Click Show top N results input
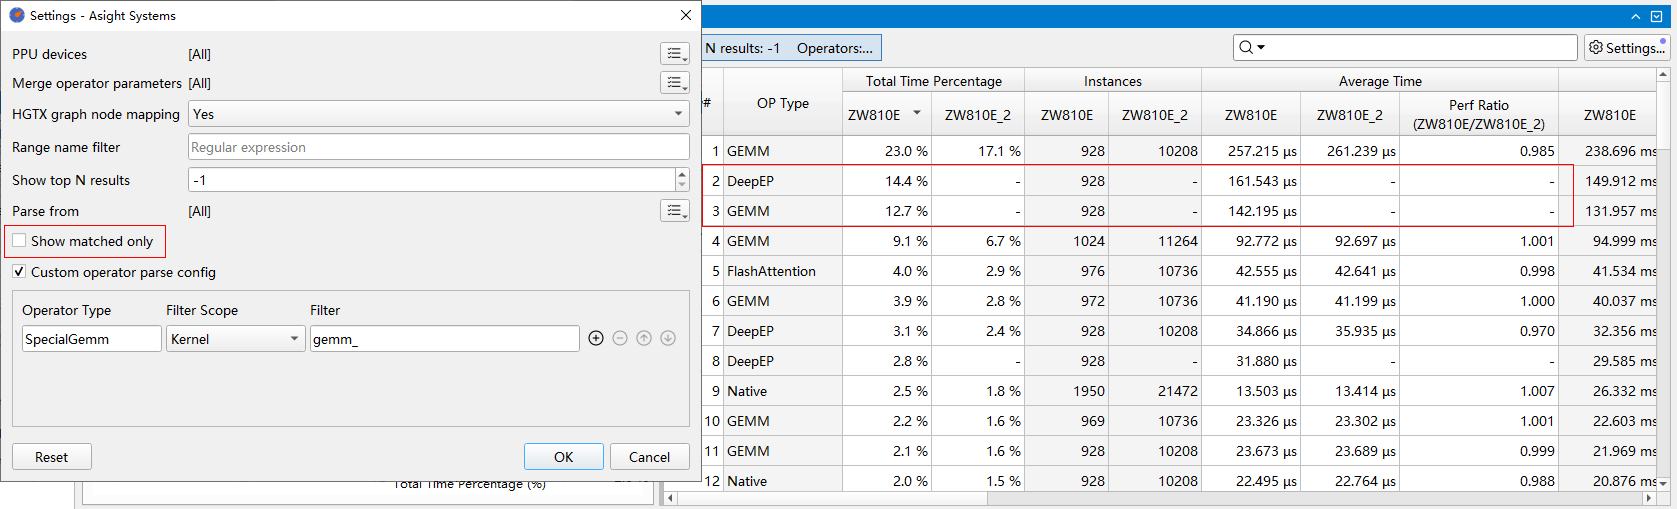Image resolution: width=1677 pixels, height=509 pixels. [432, 180]
